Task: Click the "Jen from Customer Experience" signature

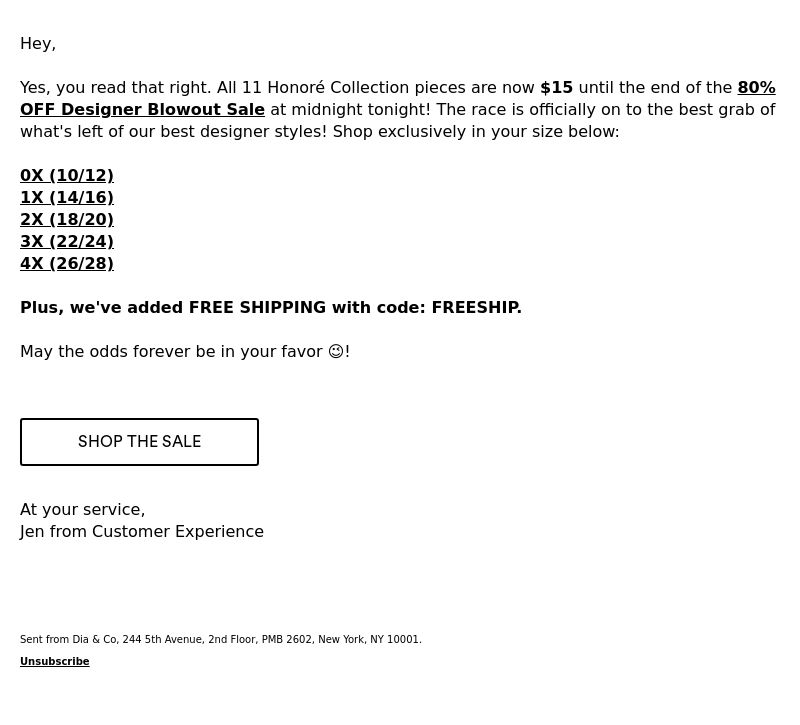Action: (x=142, y=532)
